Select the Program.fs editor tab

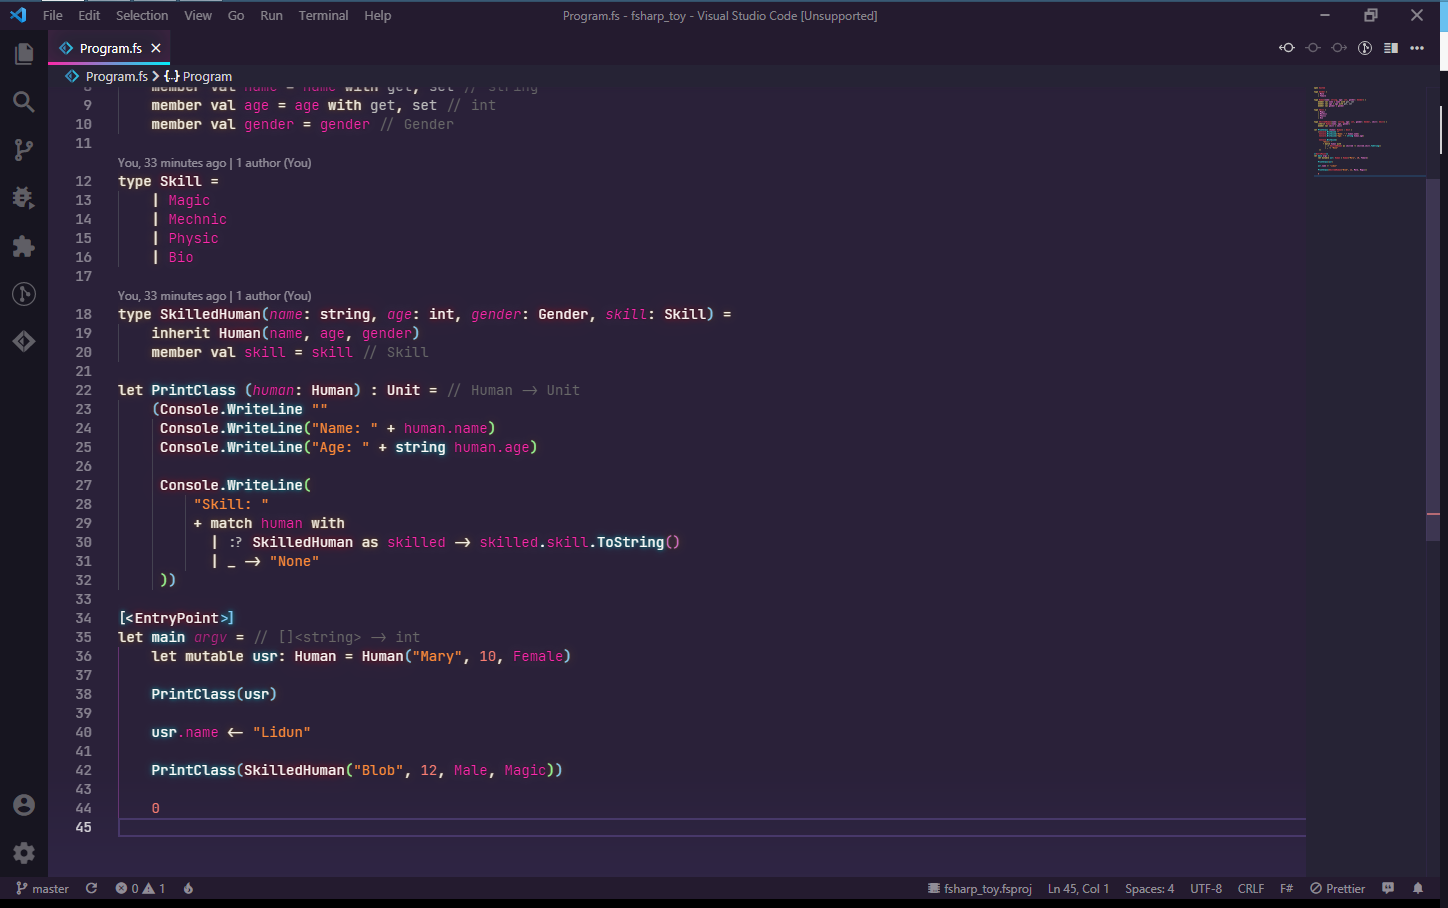point(110,48)
